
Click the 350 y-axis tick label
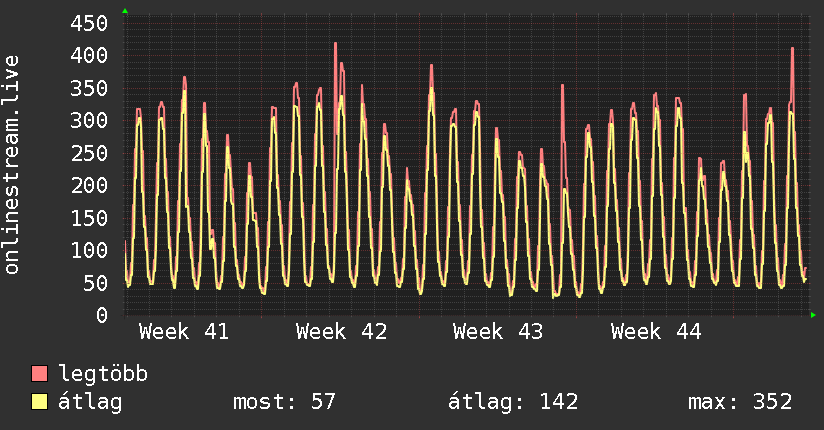(89, 88)
